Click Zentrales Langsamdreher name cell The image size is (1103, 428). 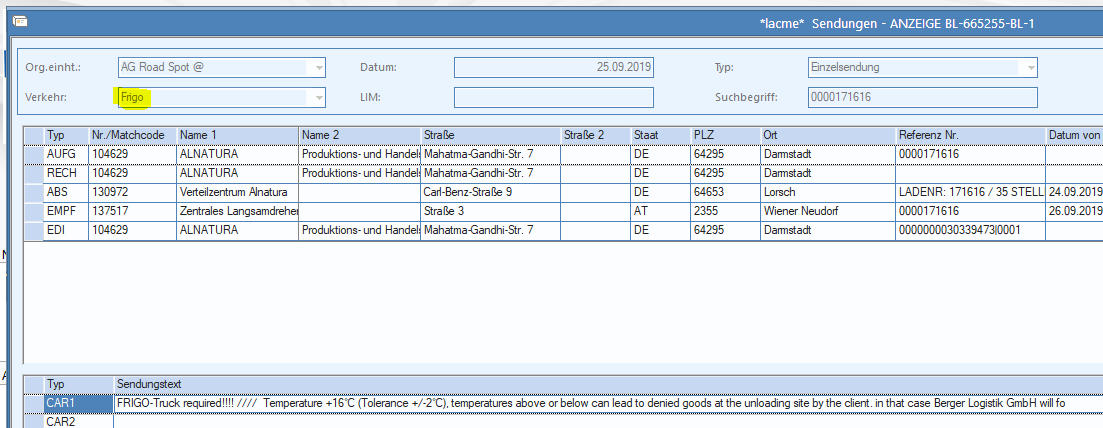point(237,211)
